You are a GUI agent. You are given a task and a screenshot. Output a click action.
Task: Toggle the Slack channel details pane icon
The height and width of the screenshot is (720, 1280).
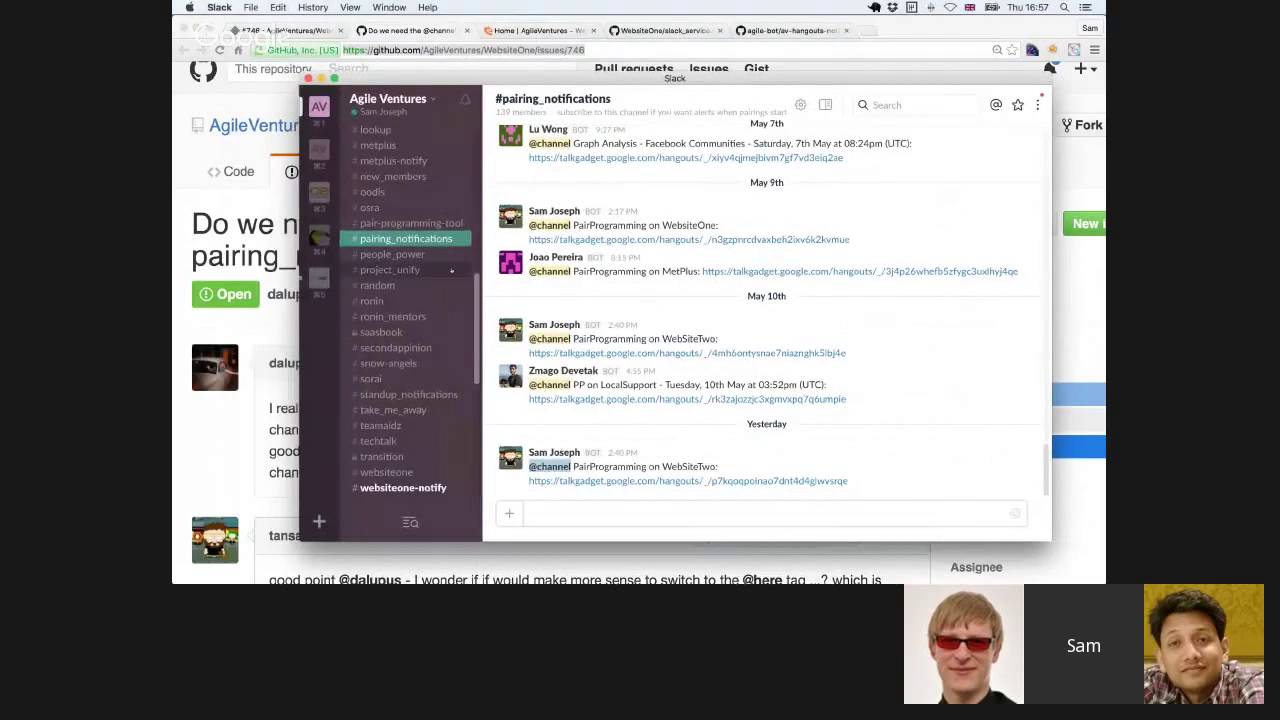pyautogui.click(x=825, y=105)
